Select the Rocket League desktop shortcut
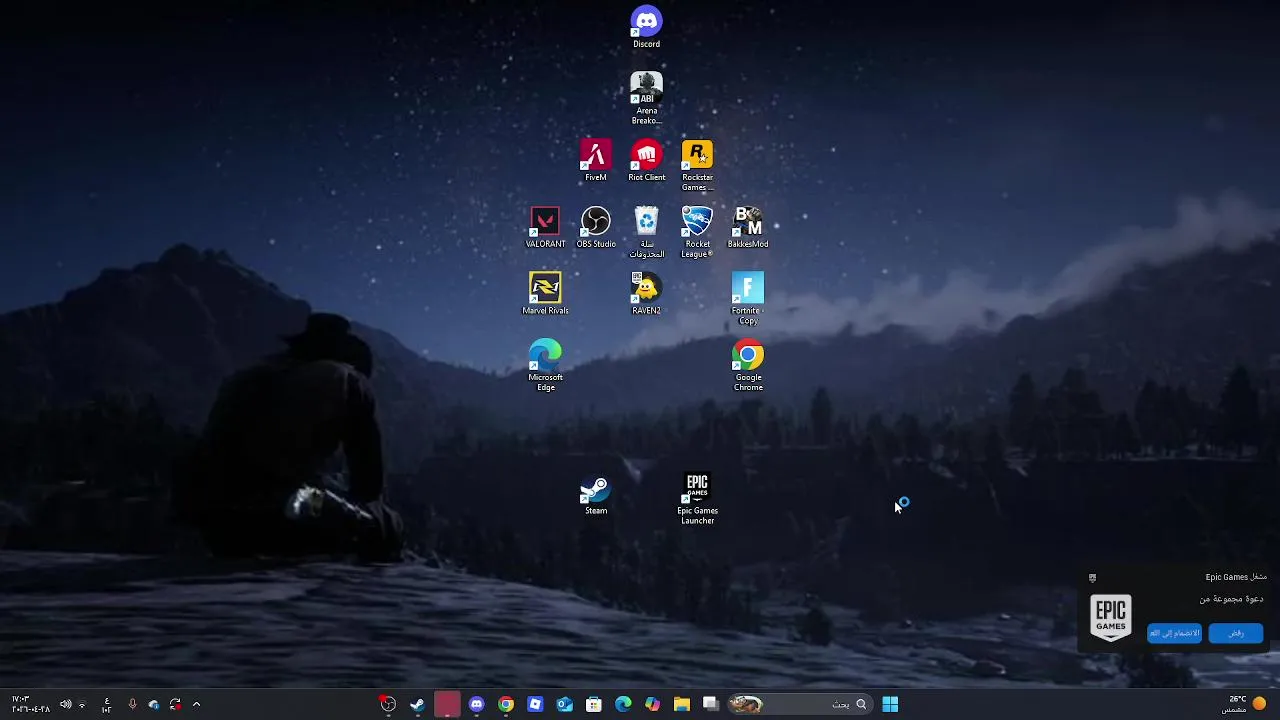Screen dimensions: 1280x720 [697, 232]
